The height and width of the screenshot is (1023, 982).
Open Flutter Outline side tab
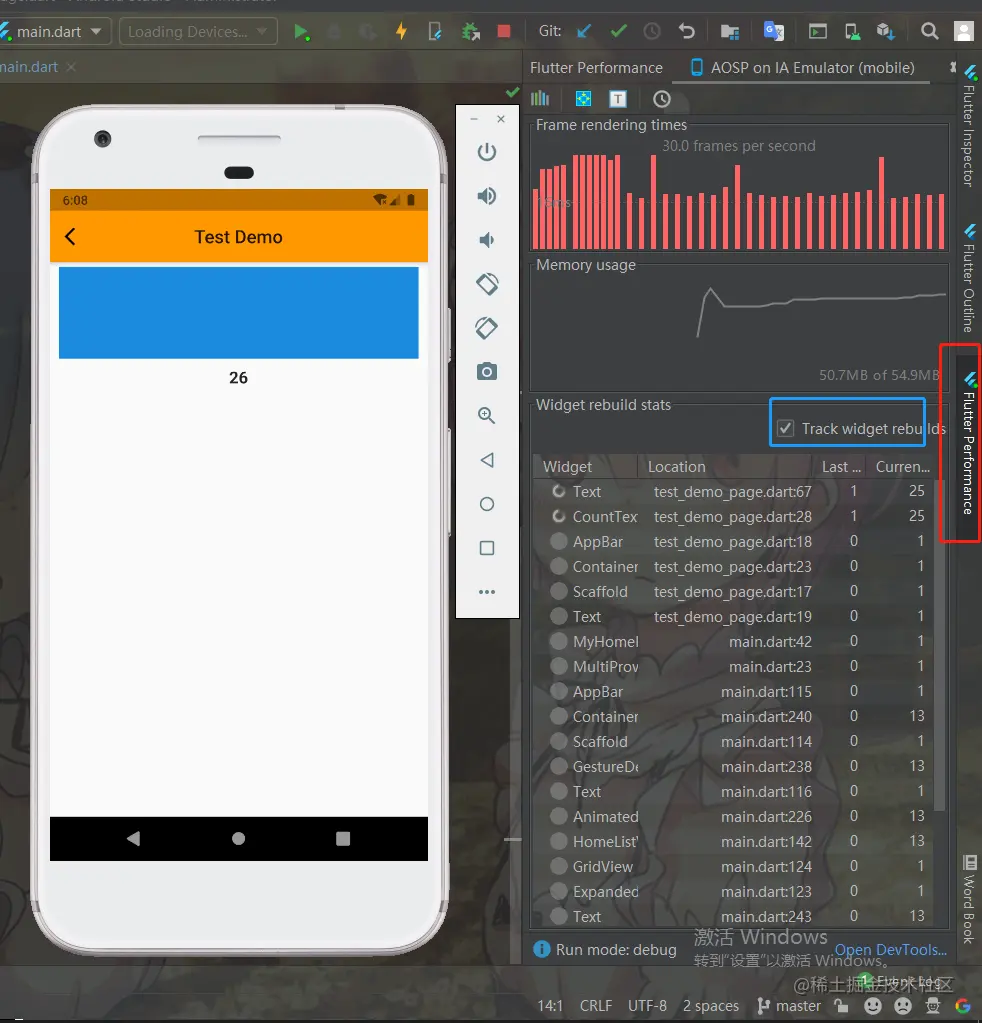pos(969,278)
